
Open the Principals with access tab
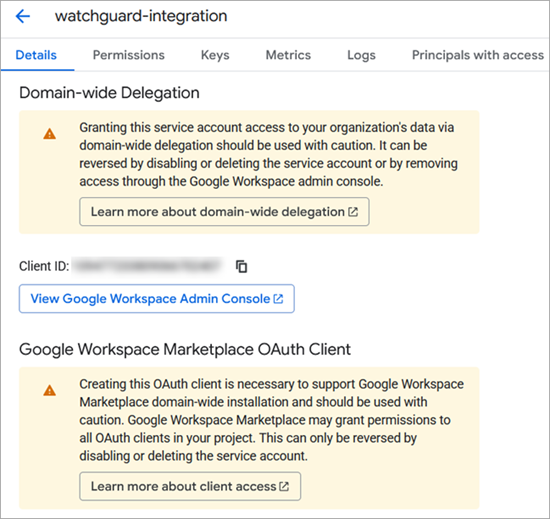pos(478,55)
